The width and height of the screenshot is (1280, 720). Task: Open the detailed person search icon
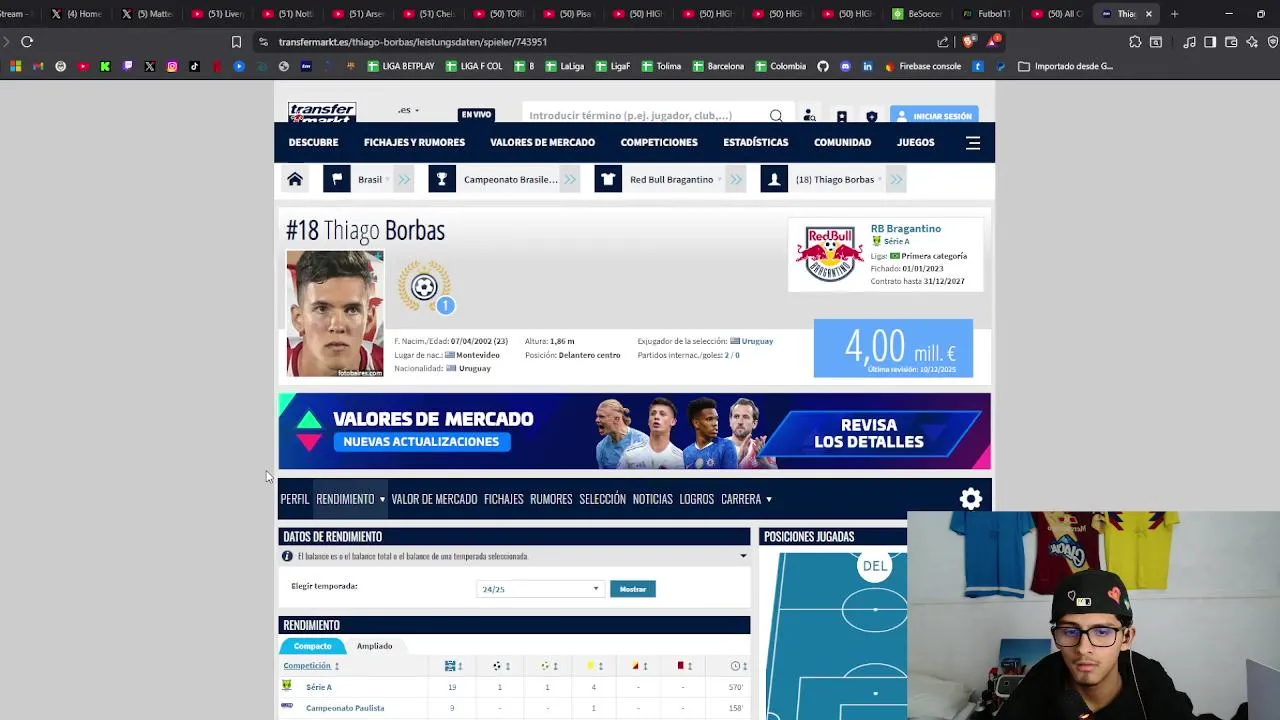pyautogui.click(x=810, y=116)
